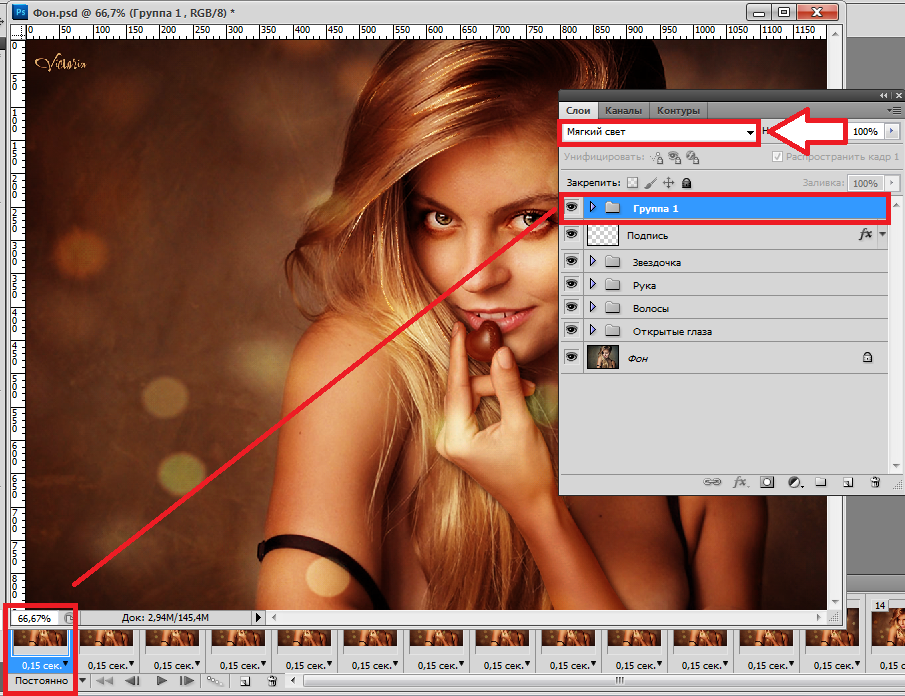Click the Layers panel scroll down arrow
905x696 pixels.
click(x=896, y=466)
